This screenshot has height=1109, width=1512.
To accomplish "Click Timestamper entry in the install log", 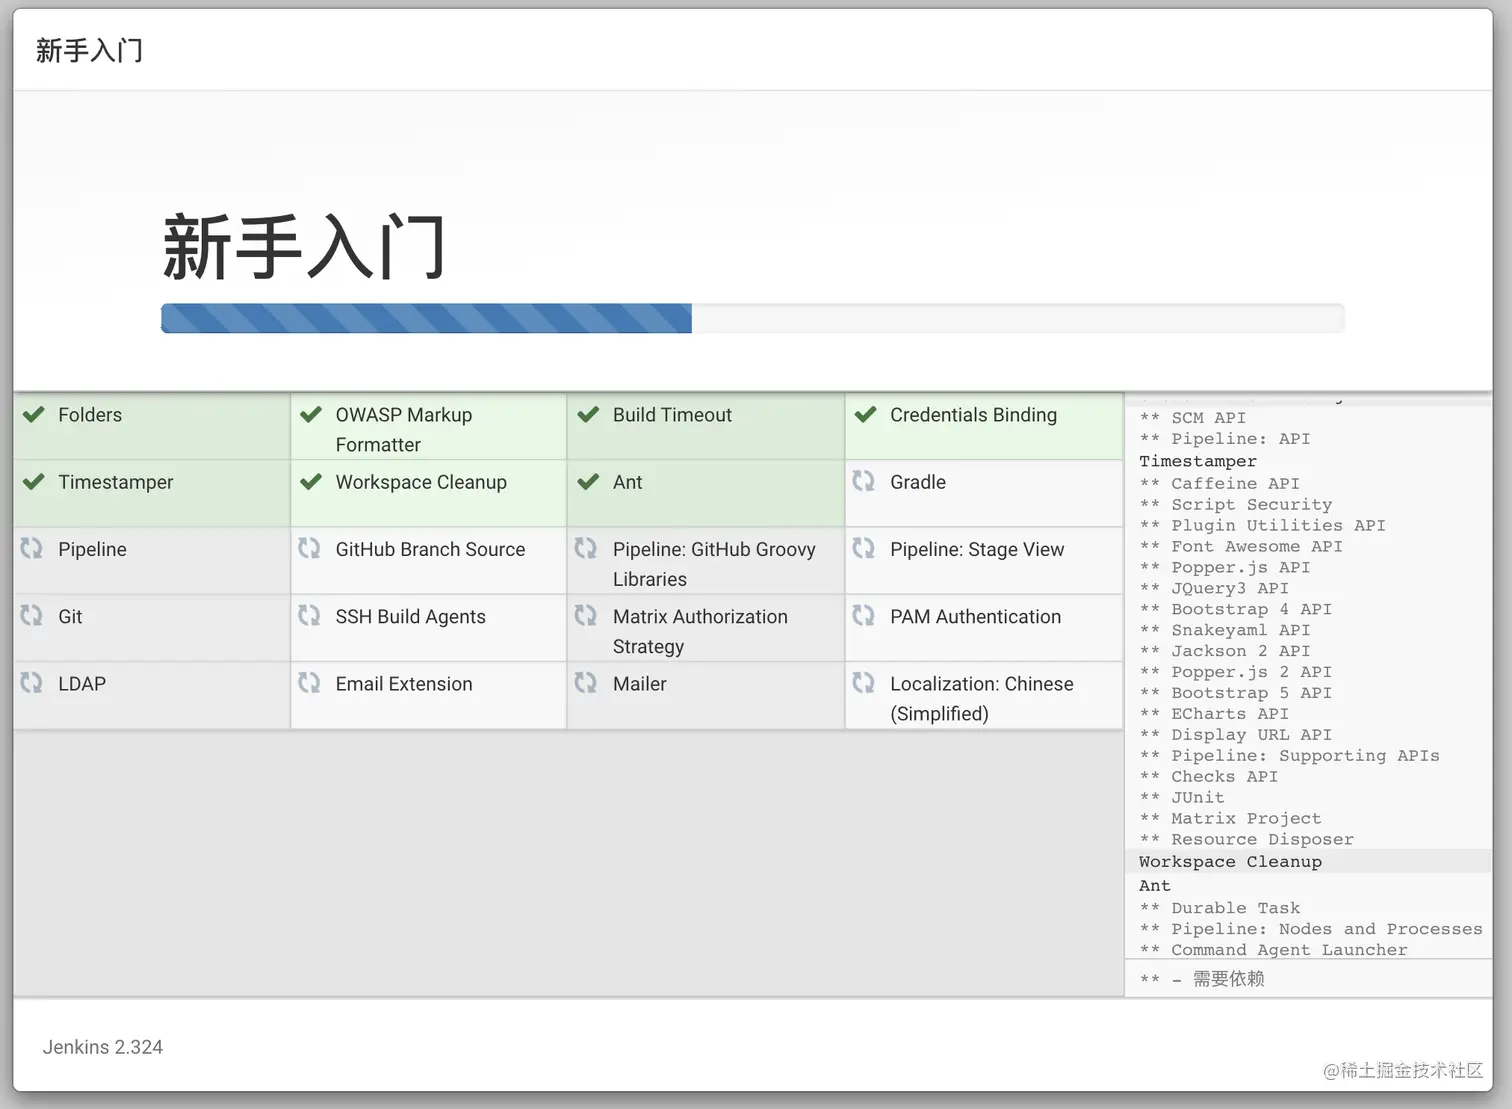I will pos(1198,461).
